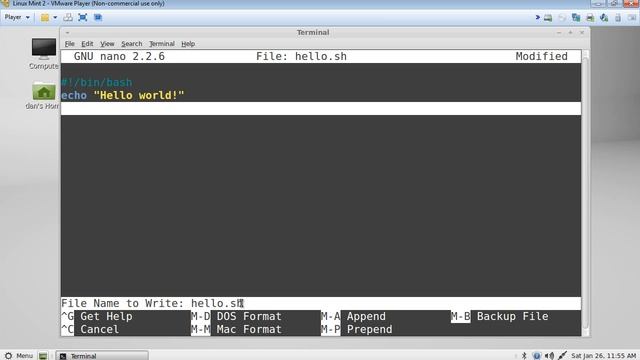The image size is (640, 360).
Task: Open the Terminal menu in menu bar
Action: 162,44
